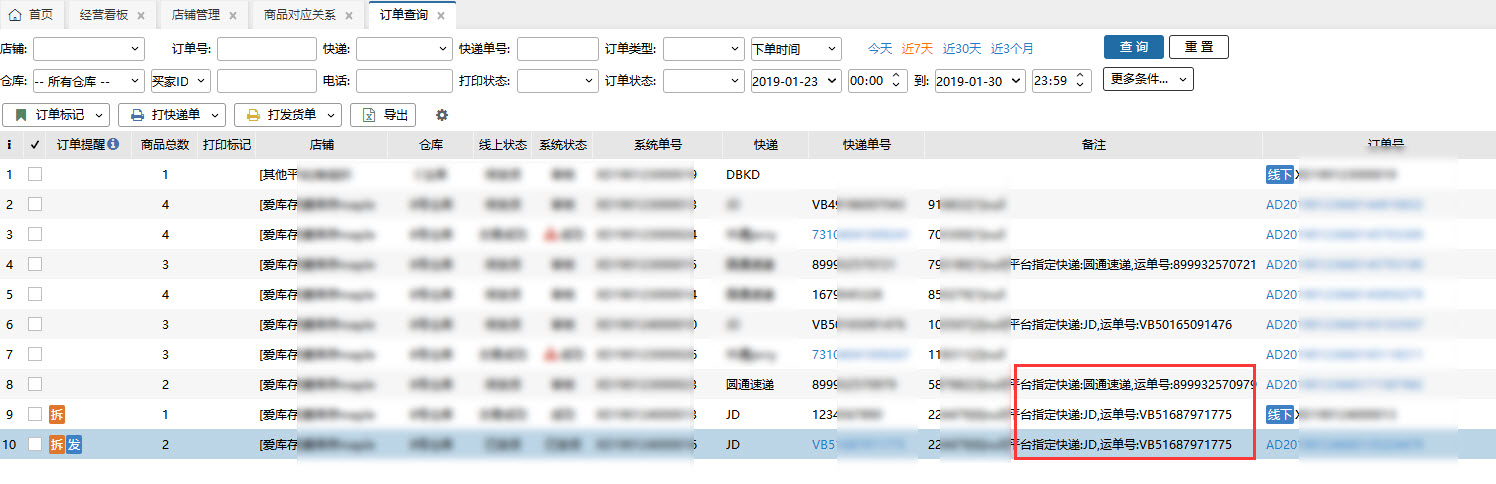
Task: Tick the checkbox for row 8
Action: pyautogui.click(x=35, y=384)
